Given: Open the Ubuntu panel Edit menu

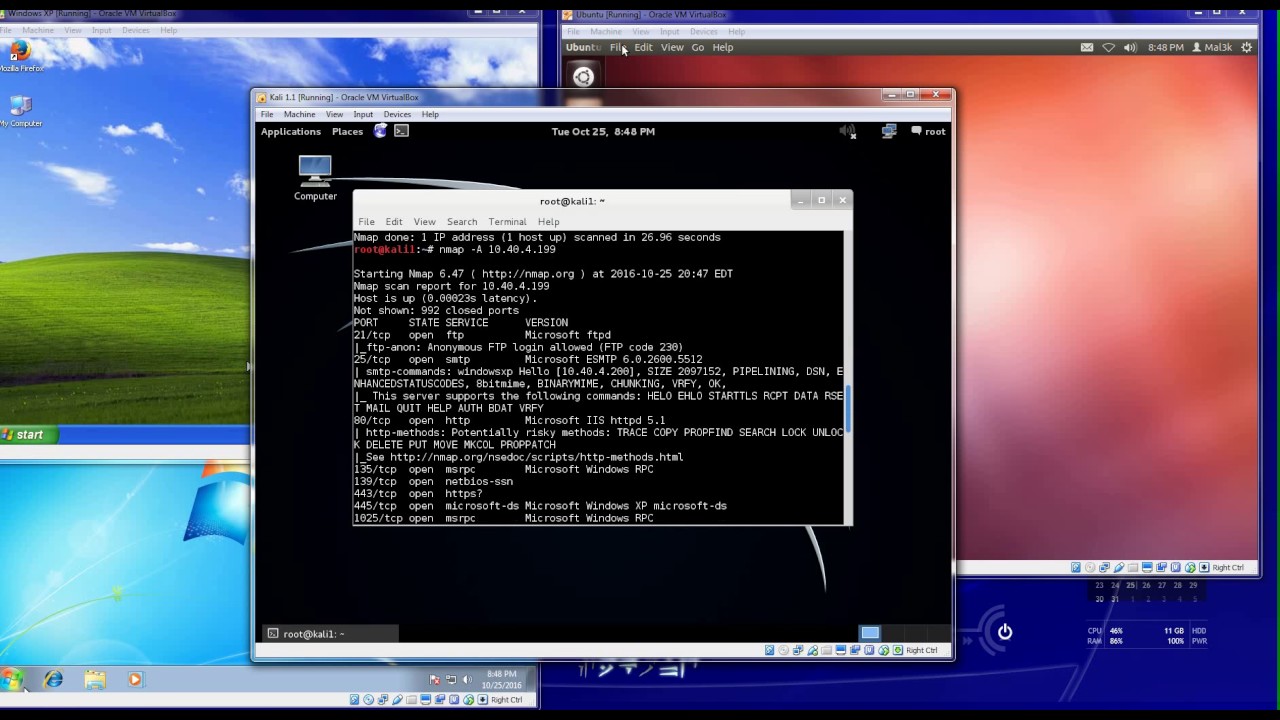Looking at the screenshot, I should click(643, 47).
